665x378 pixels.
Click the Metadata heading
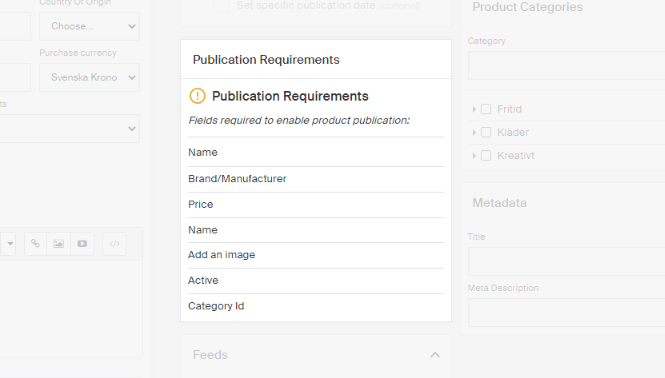500,203
